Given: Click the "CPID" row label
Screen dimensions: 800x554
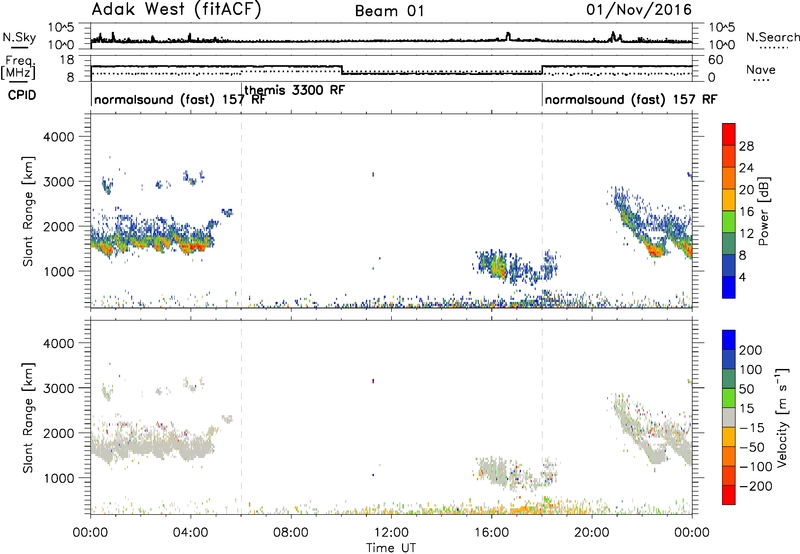Looking at the screenshot, I should 22,95.
